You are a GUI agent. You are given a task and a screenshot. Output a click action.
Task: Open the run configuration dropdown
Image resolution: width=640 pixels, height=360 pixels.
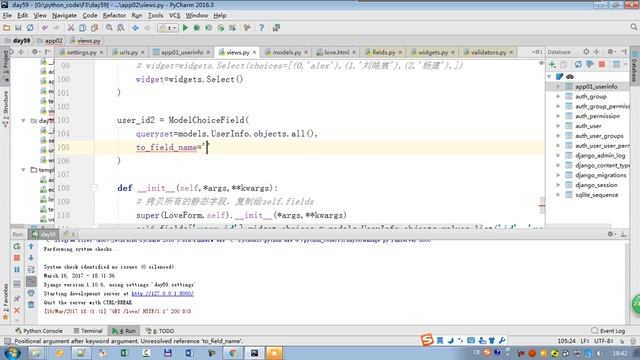coord(168,28)
